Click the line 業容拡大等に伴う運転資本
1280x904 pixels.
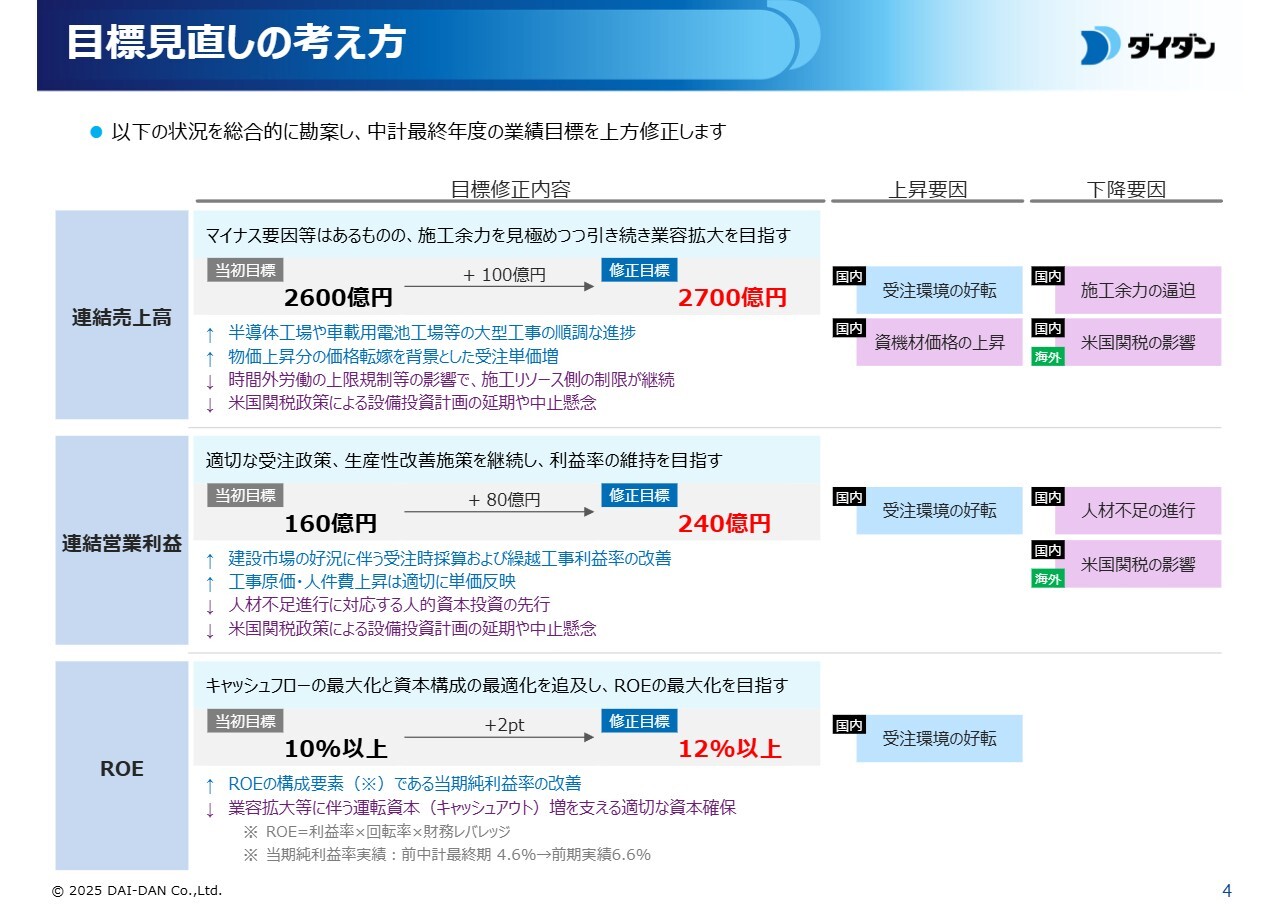coord(482,807)
